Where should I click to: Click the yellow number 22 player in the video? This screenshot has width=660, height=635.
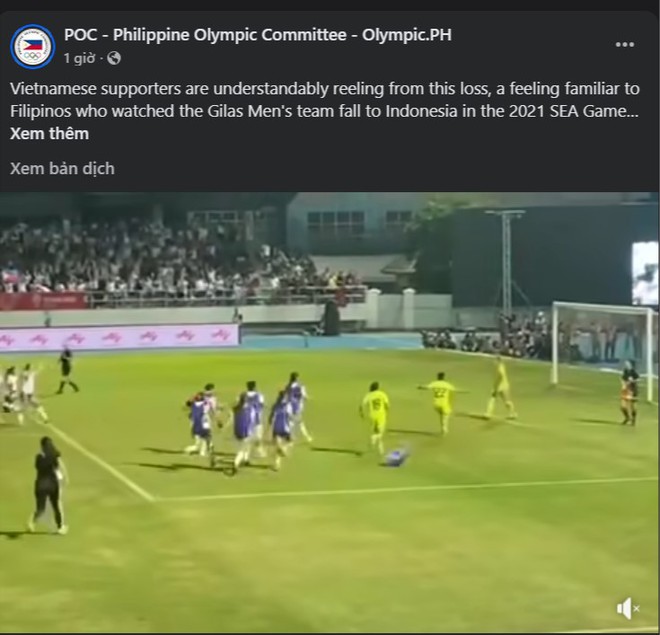tap(442, 401)
